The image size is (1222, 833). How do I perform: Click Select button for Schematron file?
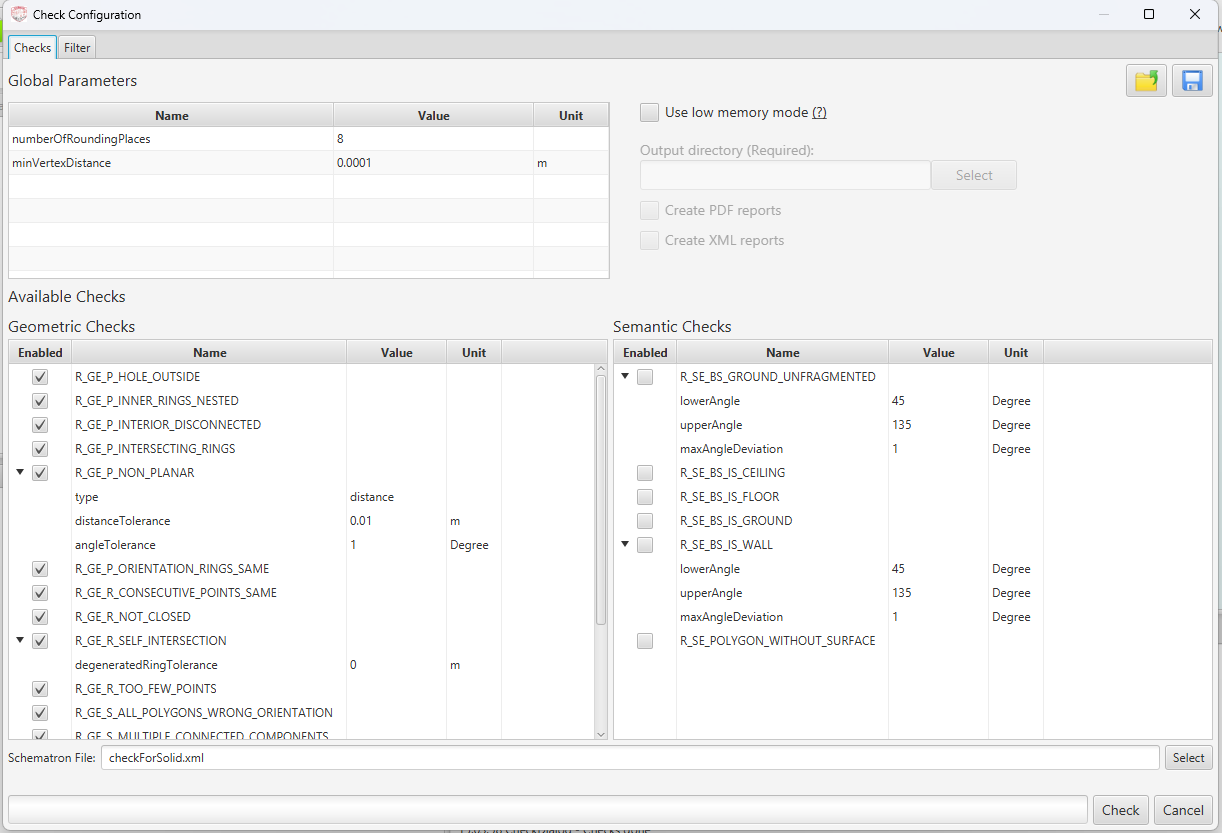click(1188, 758)
